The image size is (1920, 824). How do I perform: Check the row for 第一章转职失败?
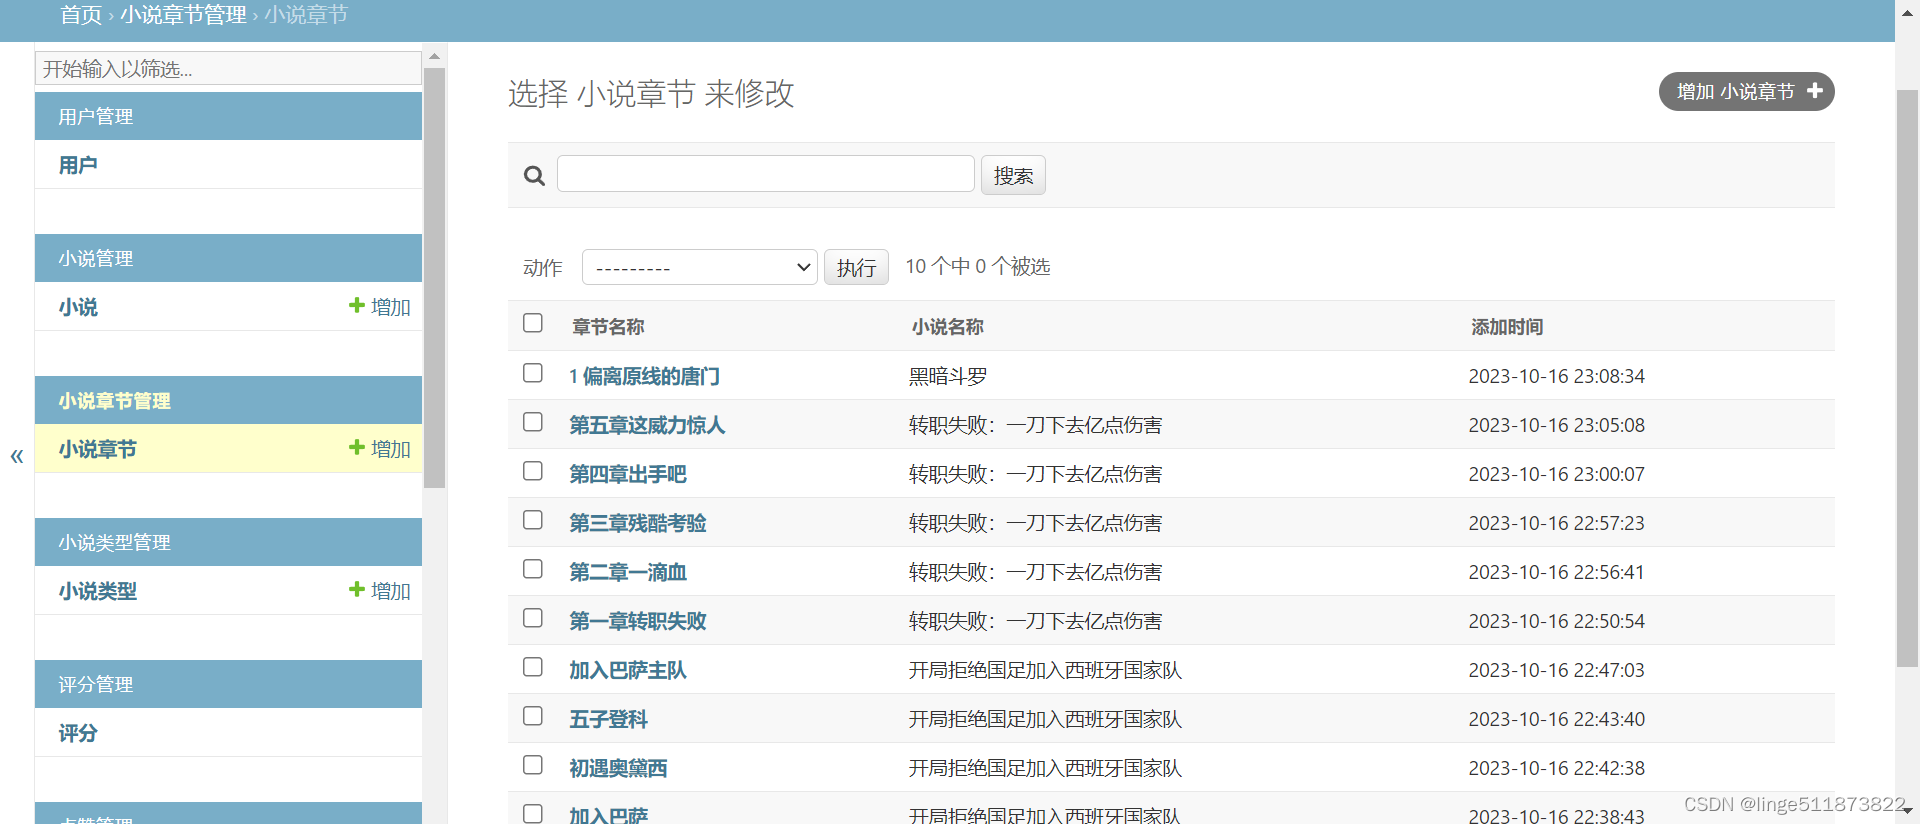pos(533,618)
